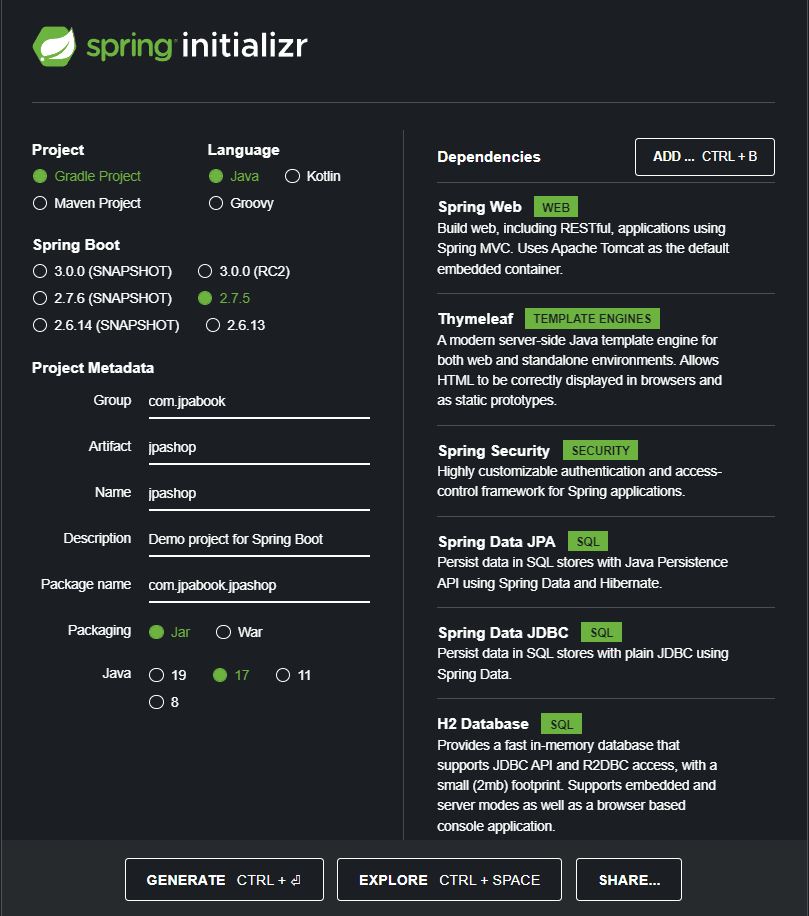Click the Spring Initializr leaf logo
This screenshot has width=809, height=916.
(54, 46)
